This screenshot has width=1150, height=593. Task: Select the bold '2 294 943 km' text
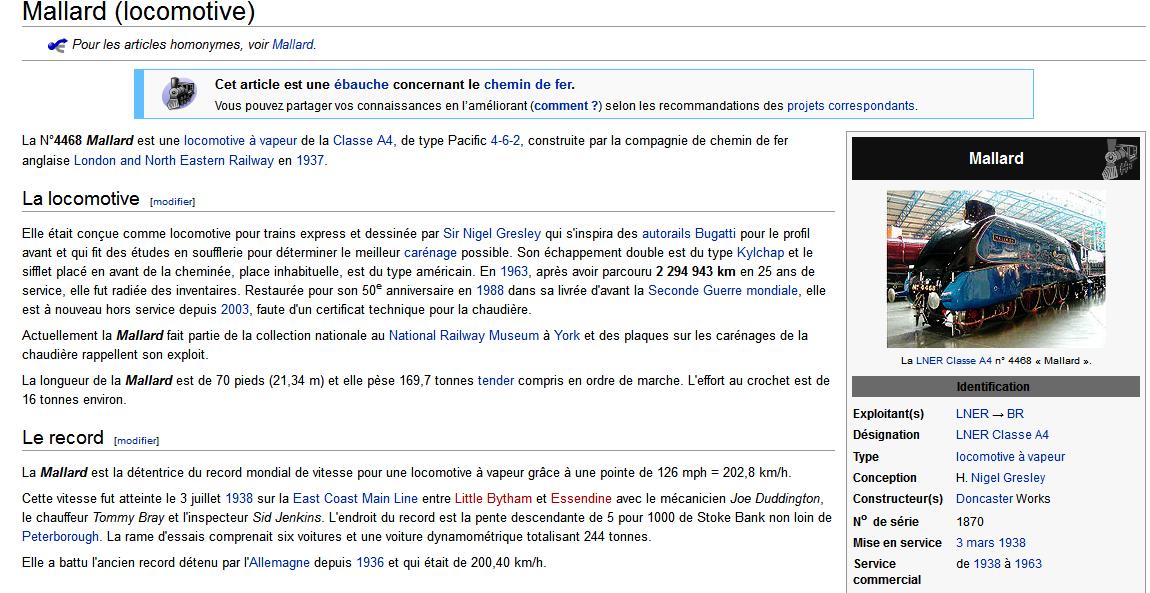pyautogui.click(x=696, y=271)
